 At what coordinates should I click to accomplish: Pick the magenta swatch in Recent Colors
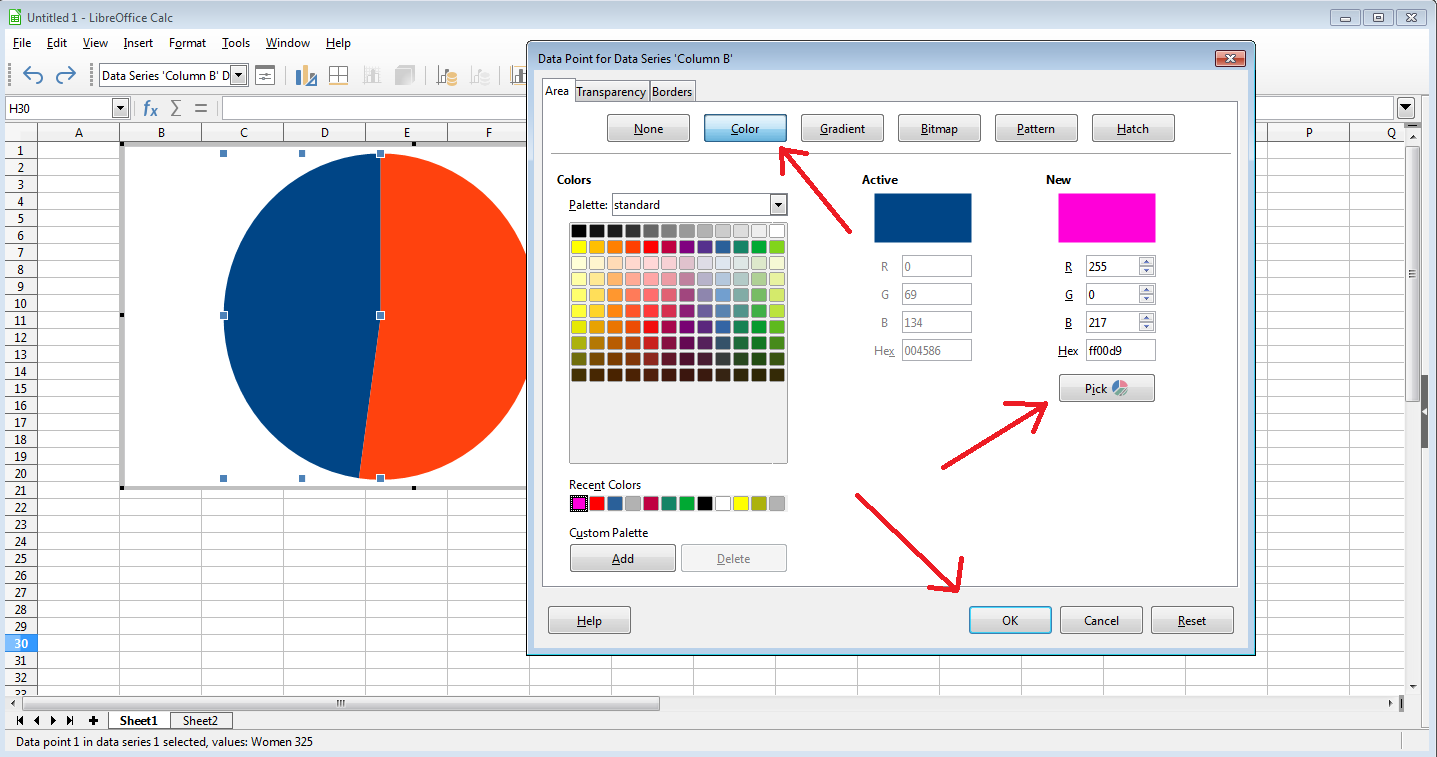[x=579, y=503]
